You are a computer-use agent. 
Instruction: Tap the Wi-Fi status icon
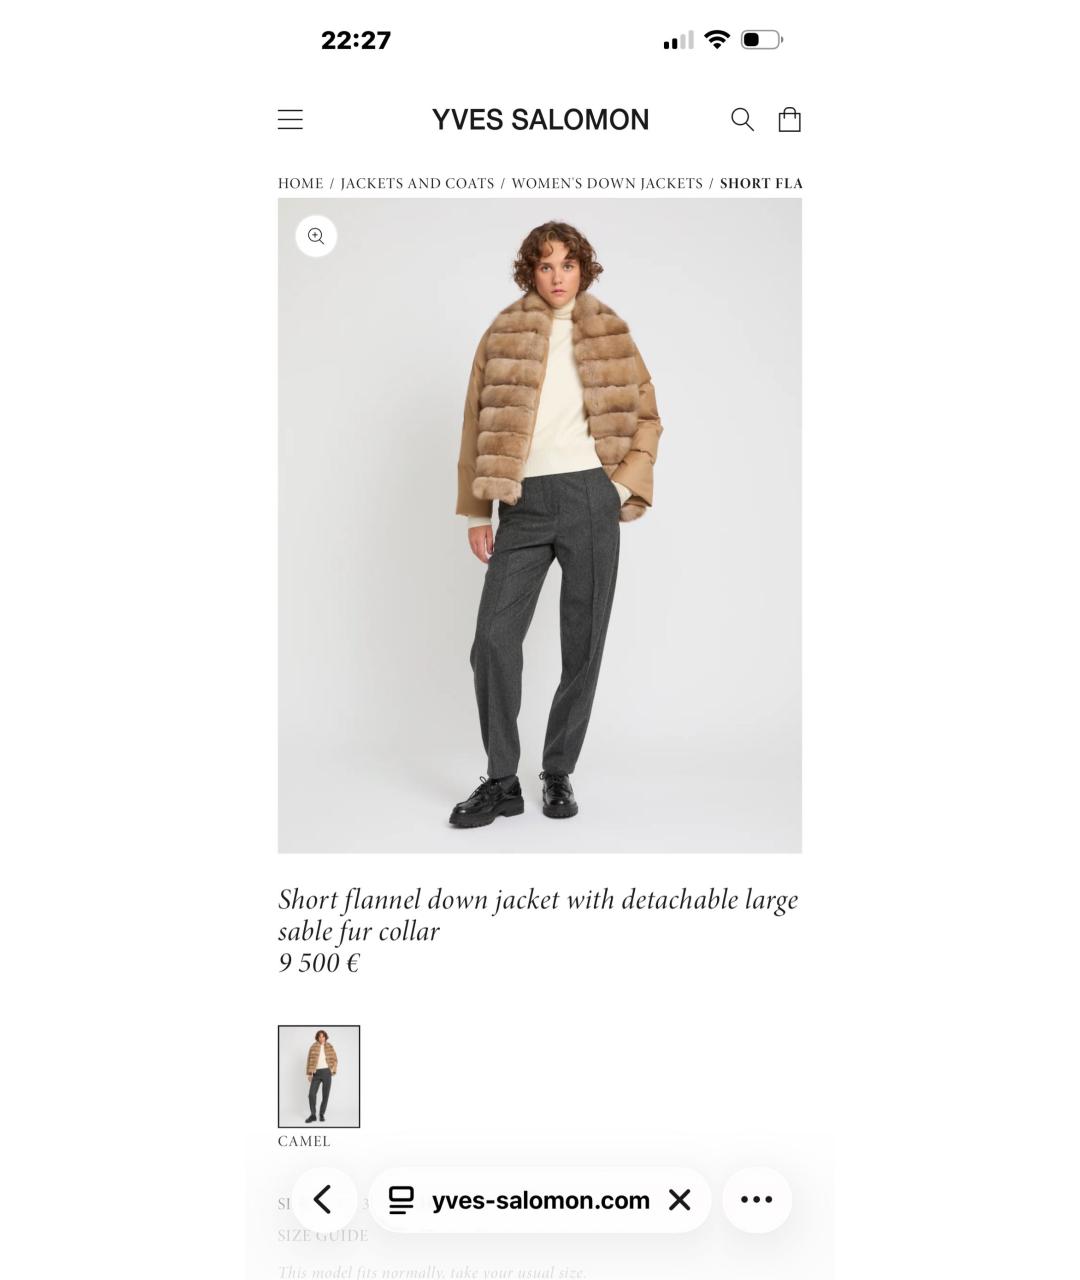(x=717, y=40)
